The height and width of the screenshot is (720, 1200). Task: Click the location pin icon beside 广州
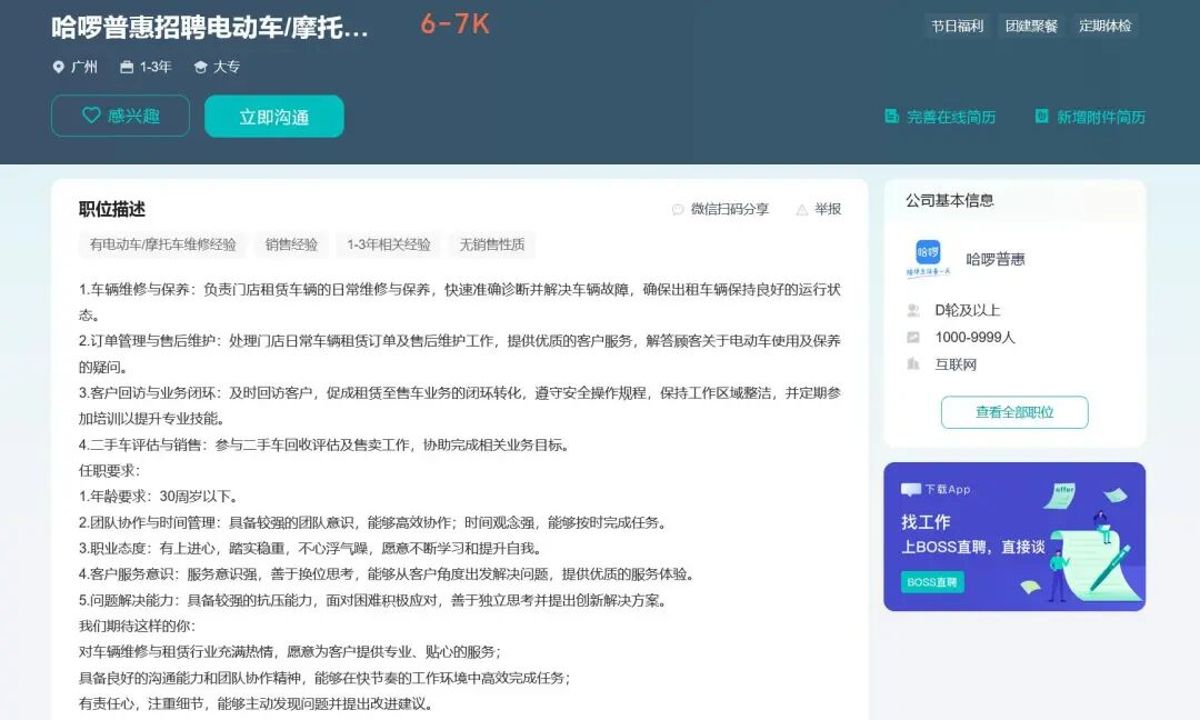click(x=58, y=67)
